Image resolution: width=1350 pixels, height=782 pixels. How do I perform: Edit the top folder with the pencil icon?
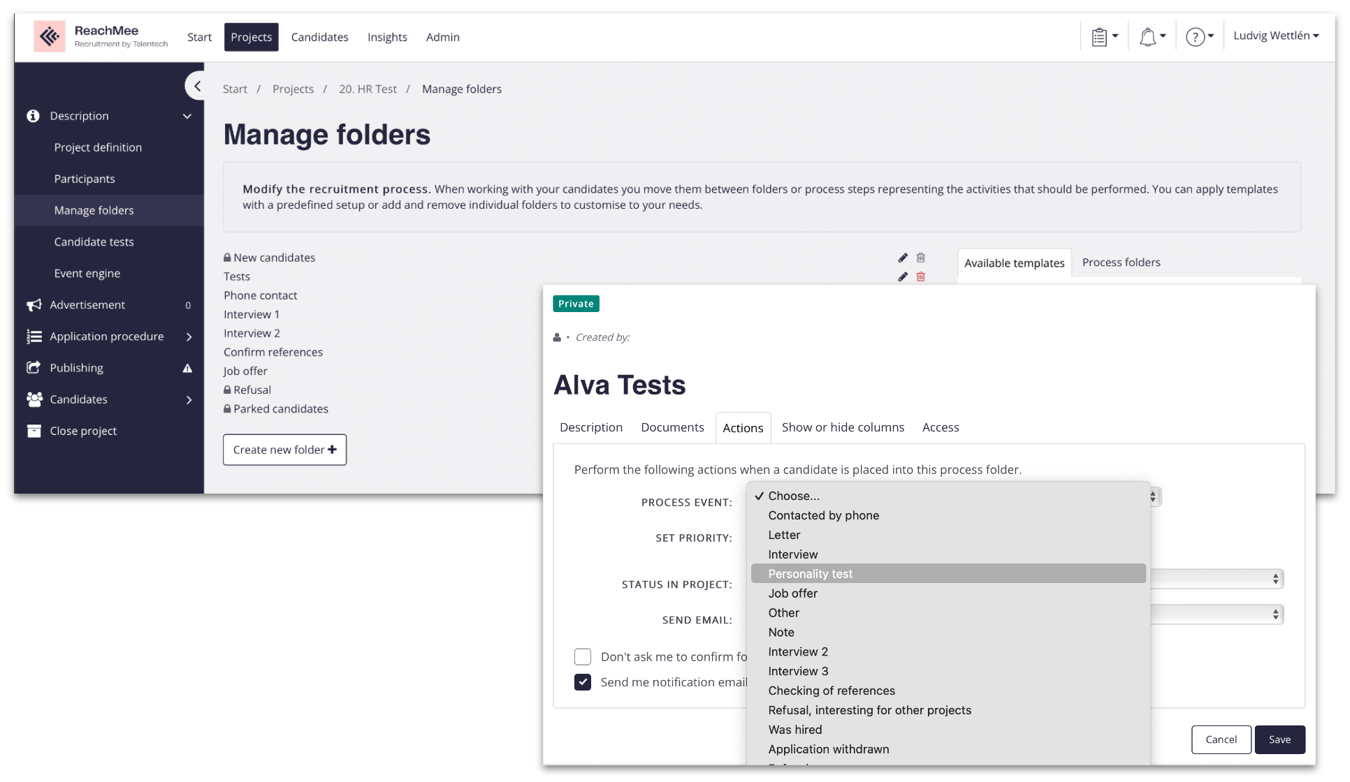pos(903,257)
